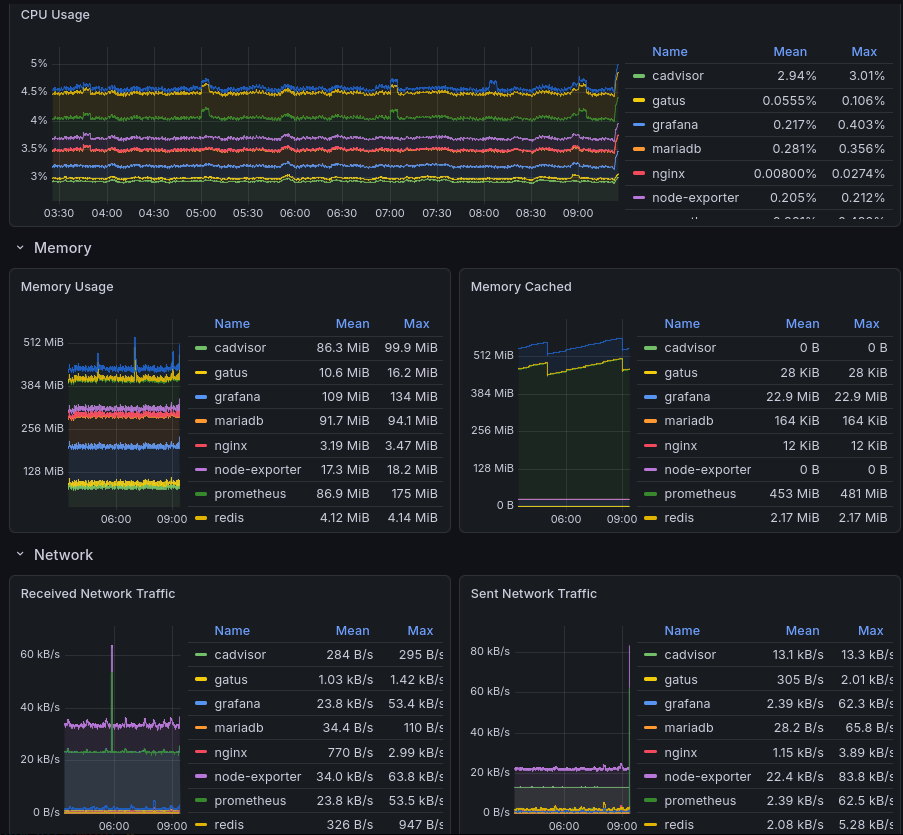The height and width of the screenshot is (835, 903).
Task: Toggle node-exporter series in CPU Usage legend
Action: (695, 198)
